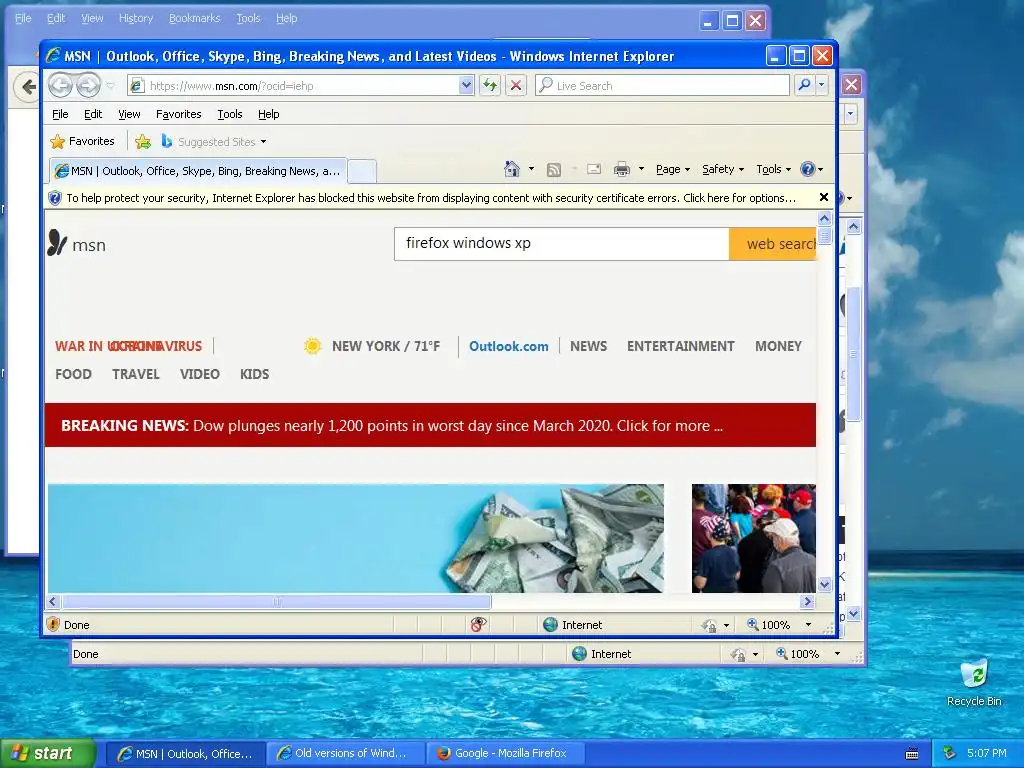Click the keyboard icon in system tray

tap(912, 754)
